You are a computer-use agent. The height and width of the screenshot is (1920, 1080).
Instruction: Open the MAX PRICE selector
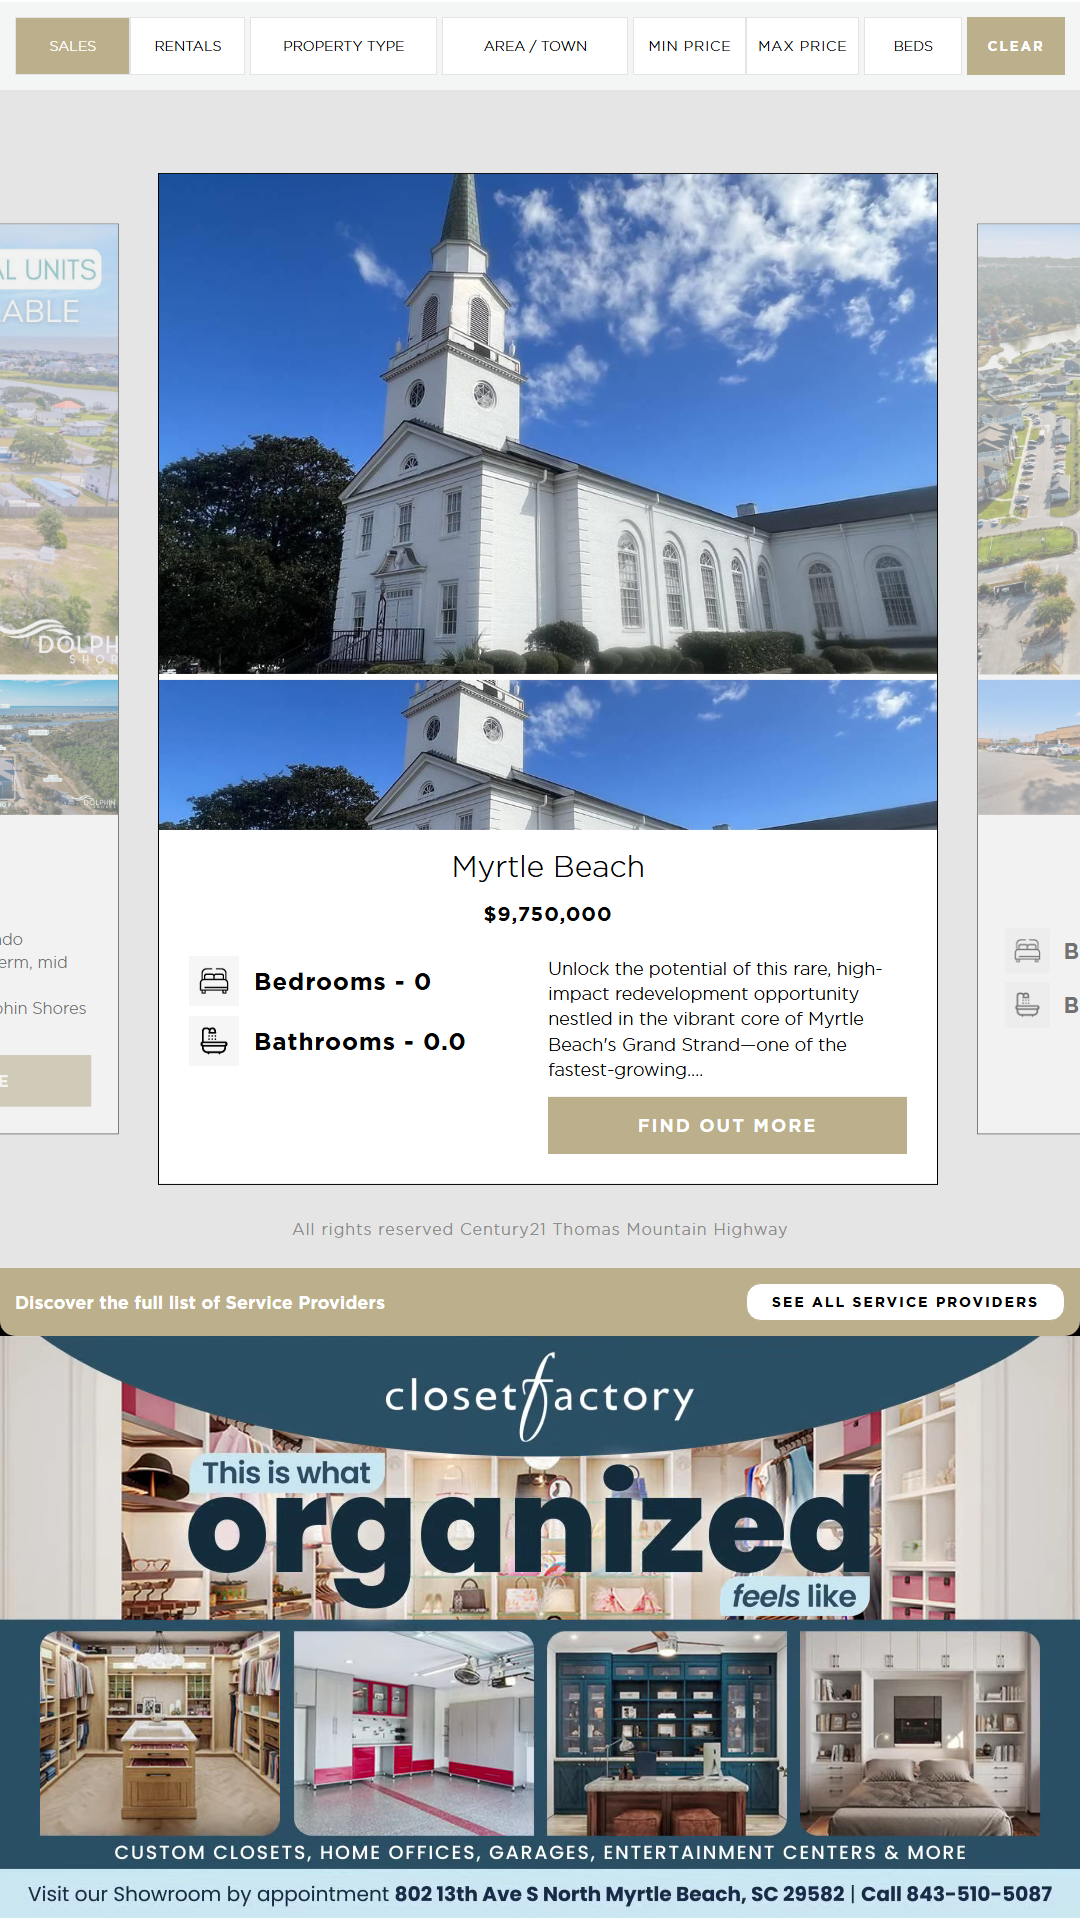tap(802, 46)
